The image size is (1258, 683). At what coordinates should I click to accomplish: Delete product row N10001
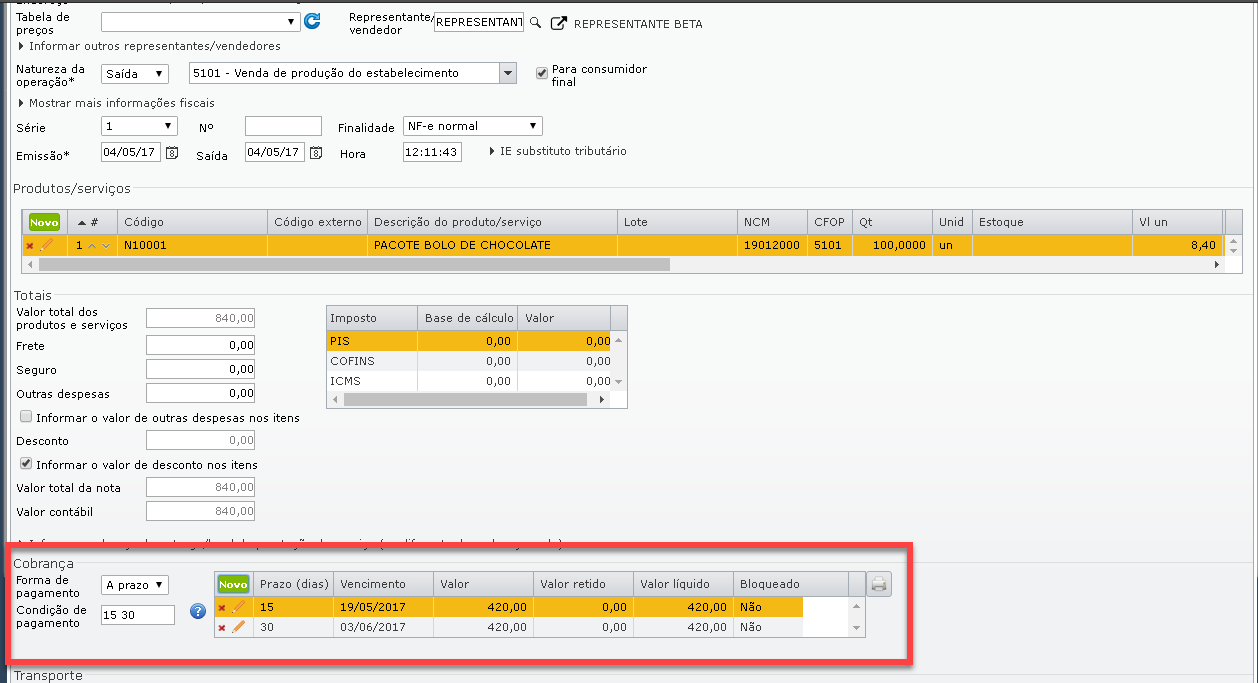pos(30,245)
